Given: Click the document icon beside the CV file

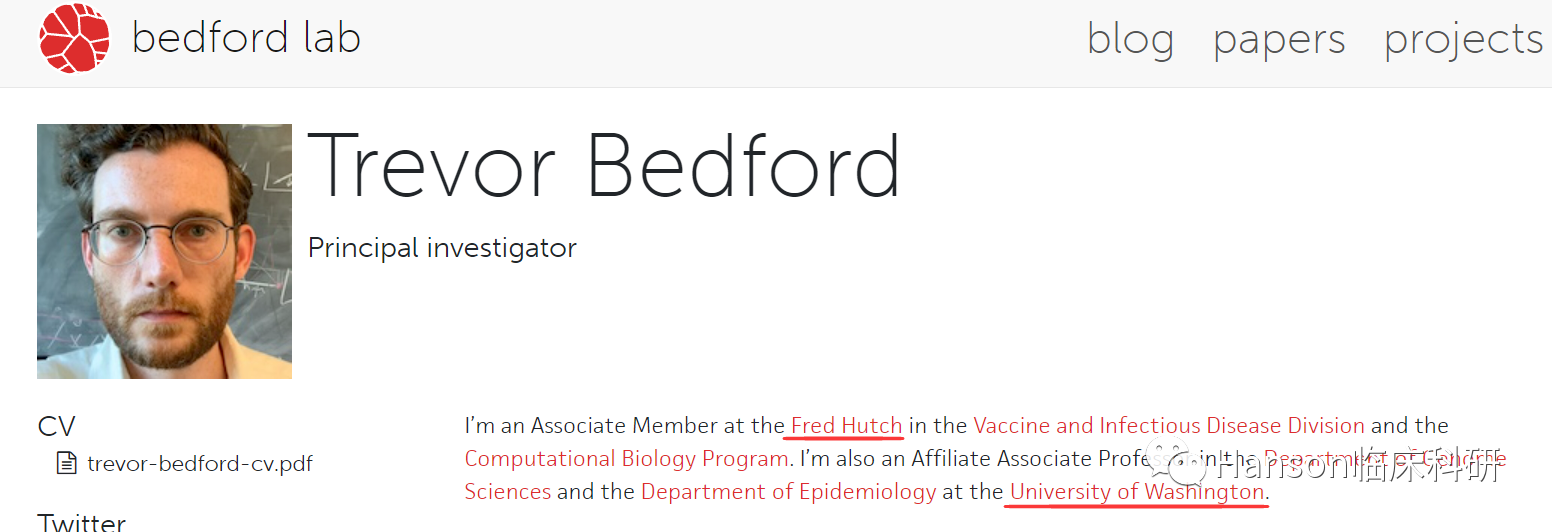Looking at the screenshot, I should (67, 464).
